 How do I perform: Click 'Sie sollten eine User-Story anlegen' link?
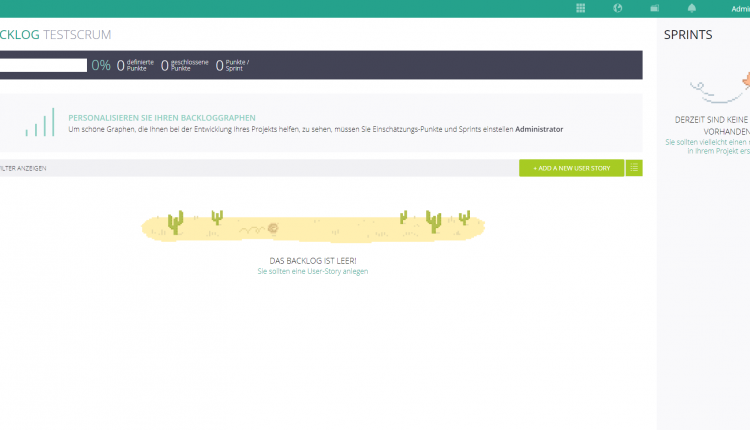tap(312, 271)
